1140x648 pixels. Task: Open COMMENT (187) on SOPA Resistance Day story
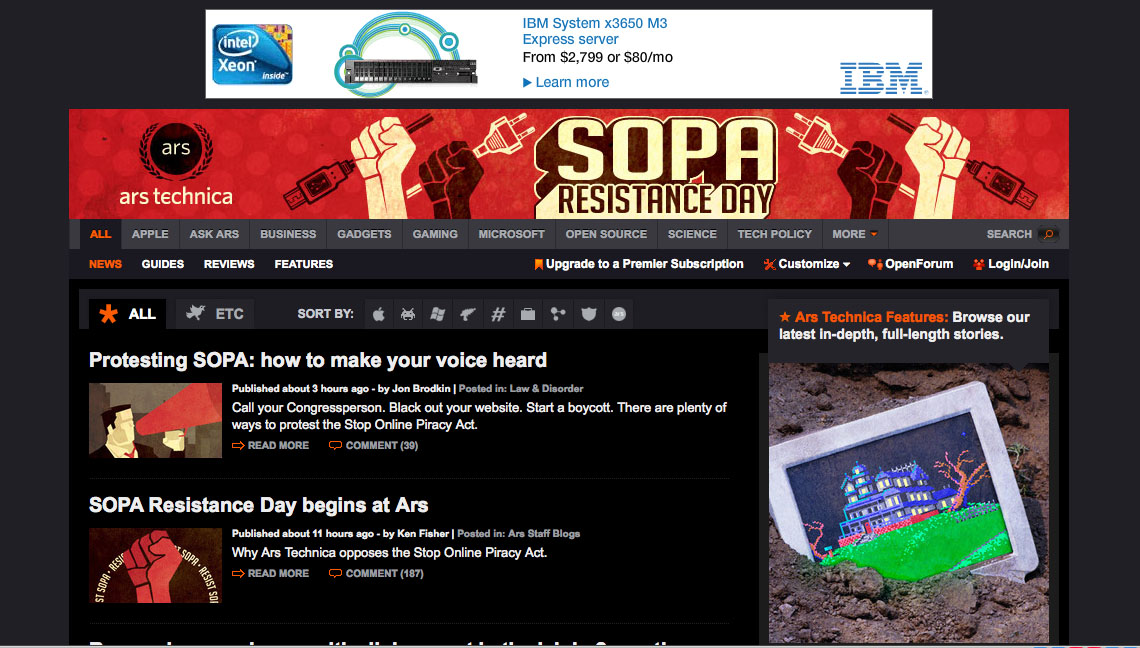tap(385, 573)
